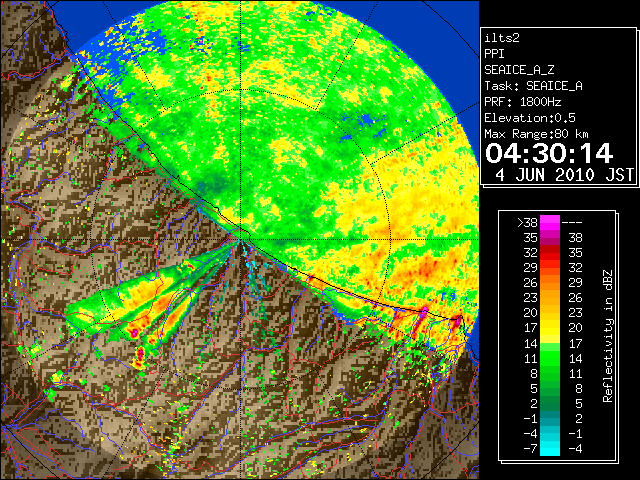Click the '>38' legend value

(x=527, y=222)
